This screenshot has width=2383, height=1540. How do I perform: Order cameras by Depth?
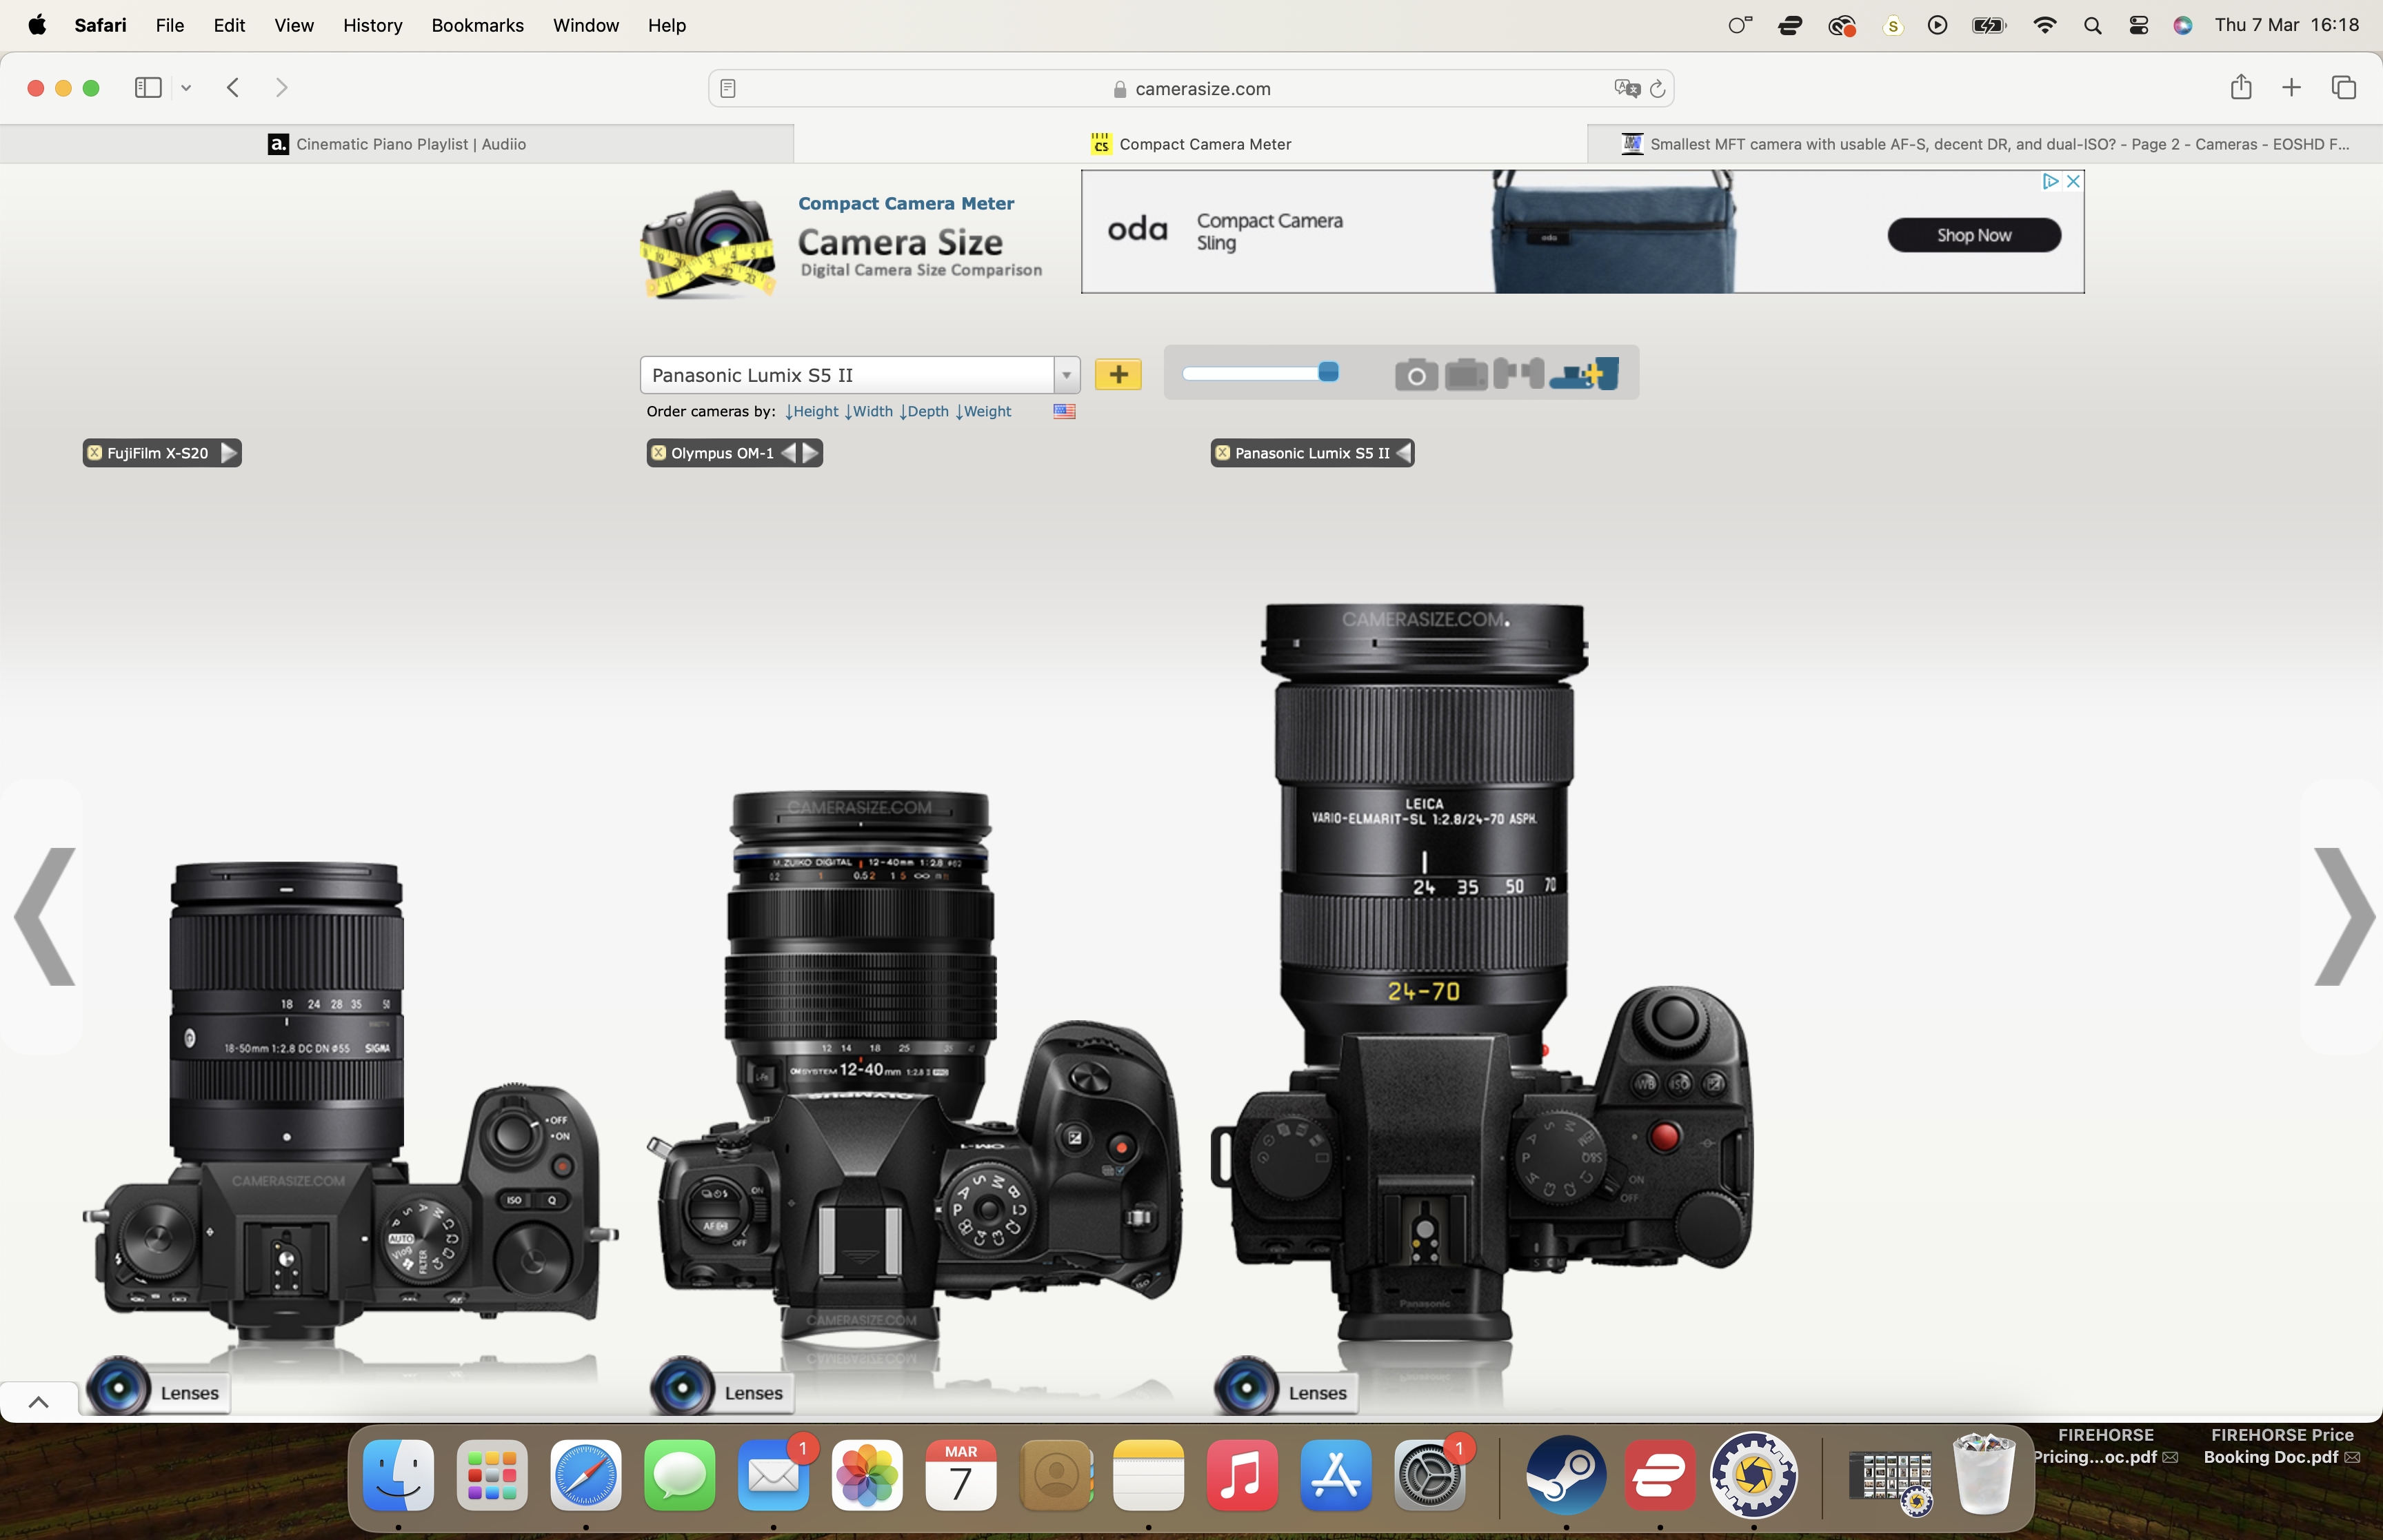pos(924,411)
